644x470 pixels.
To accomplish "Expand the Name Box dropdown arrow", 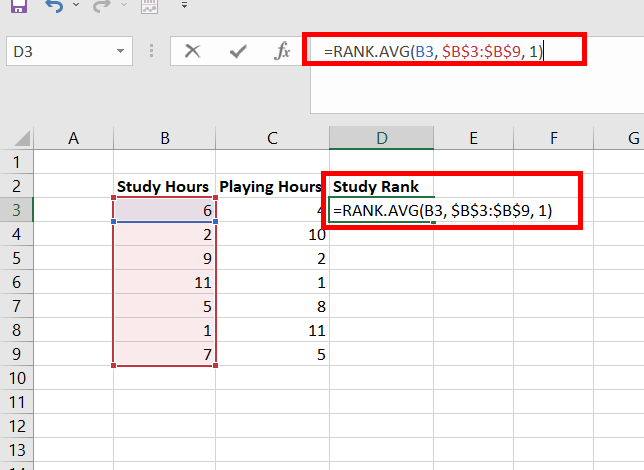I will (x=120, y=51).
